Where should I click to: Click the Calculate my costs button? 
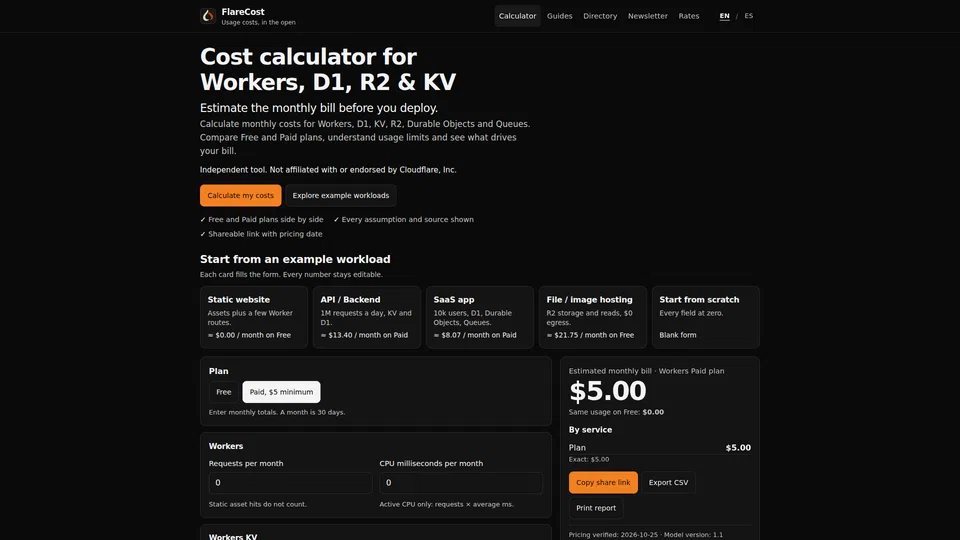point(241,195)
